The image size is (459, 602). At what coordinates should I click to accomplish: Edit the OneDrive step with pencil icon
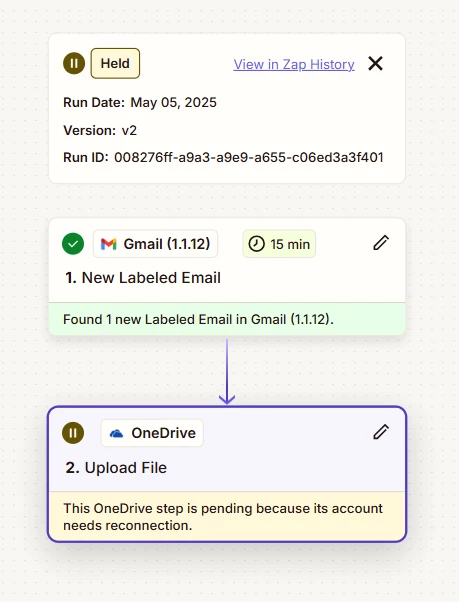pyautogui.click(x=381, y=432)
